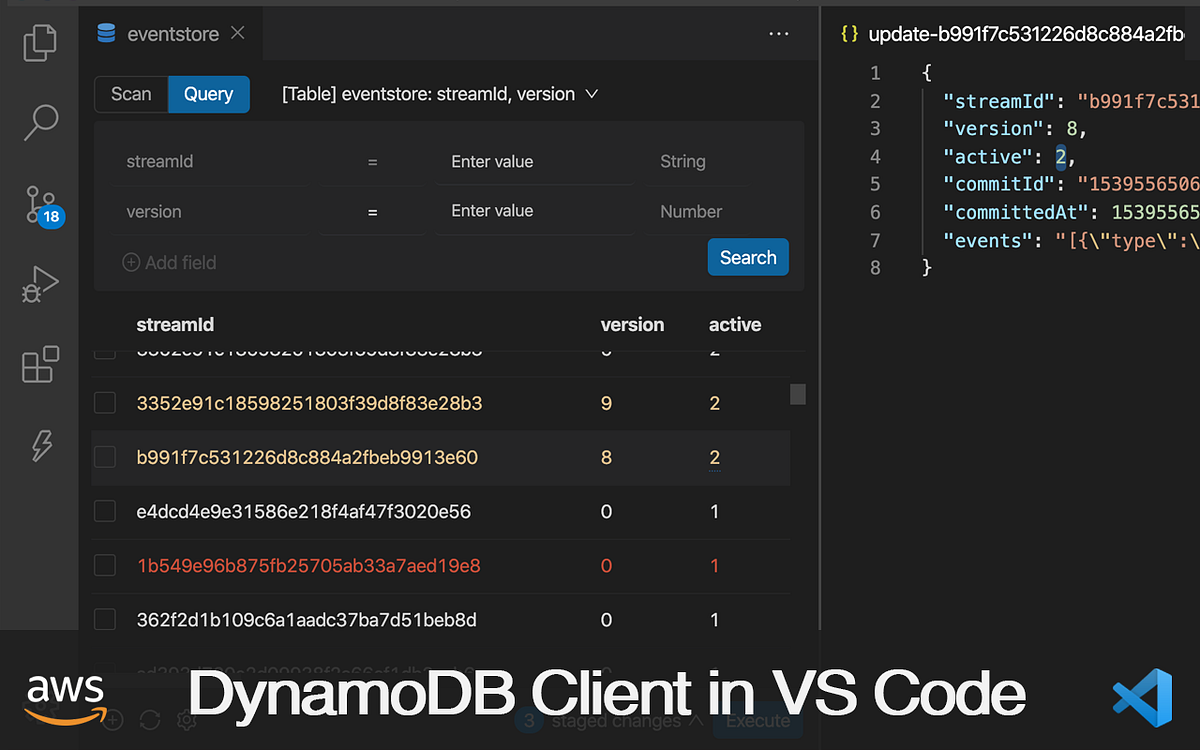Click the plus icon beside Add field

[x=131, y=262]
